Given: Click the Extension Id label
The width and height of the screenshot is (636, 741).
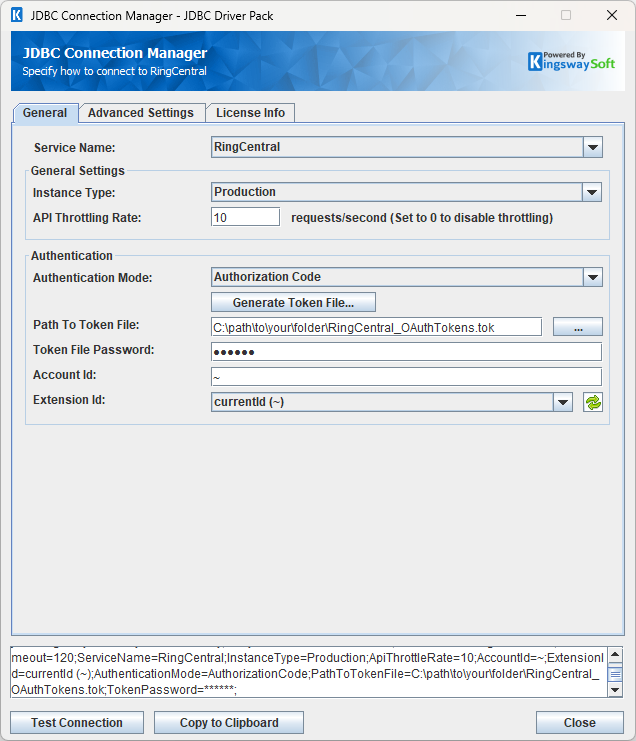Looking at the screenshot, I should pyautogui.click(x=69, y=400).
